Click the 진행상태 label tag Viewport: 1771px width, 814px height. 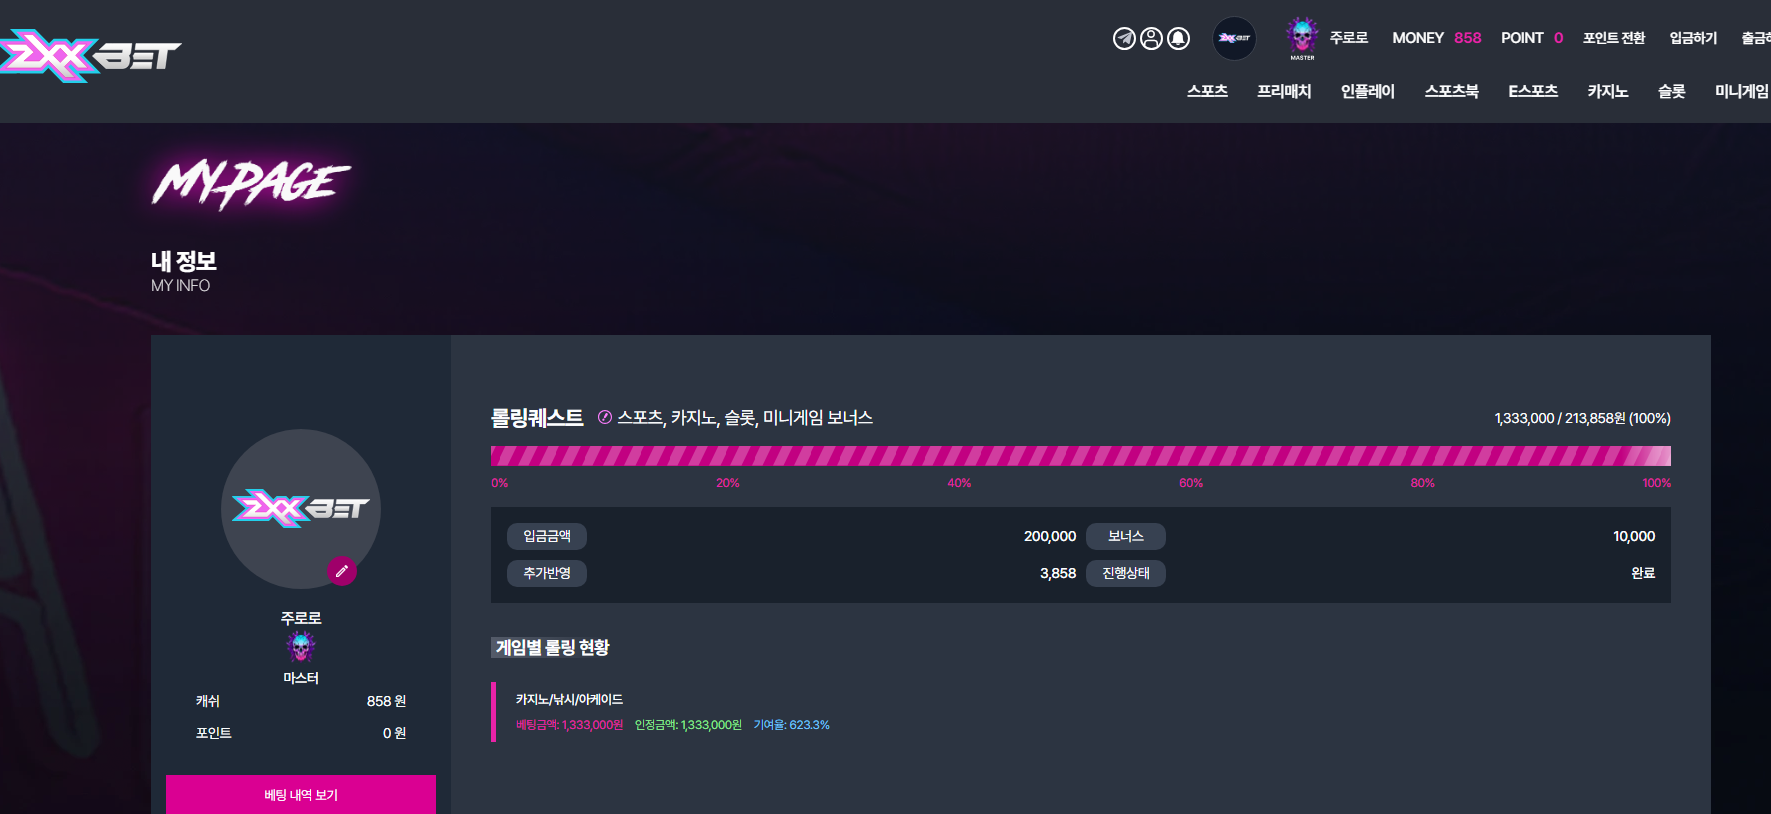(1126, 573)
